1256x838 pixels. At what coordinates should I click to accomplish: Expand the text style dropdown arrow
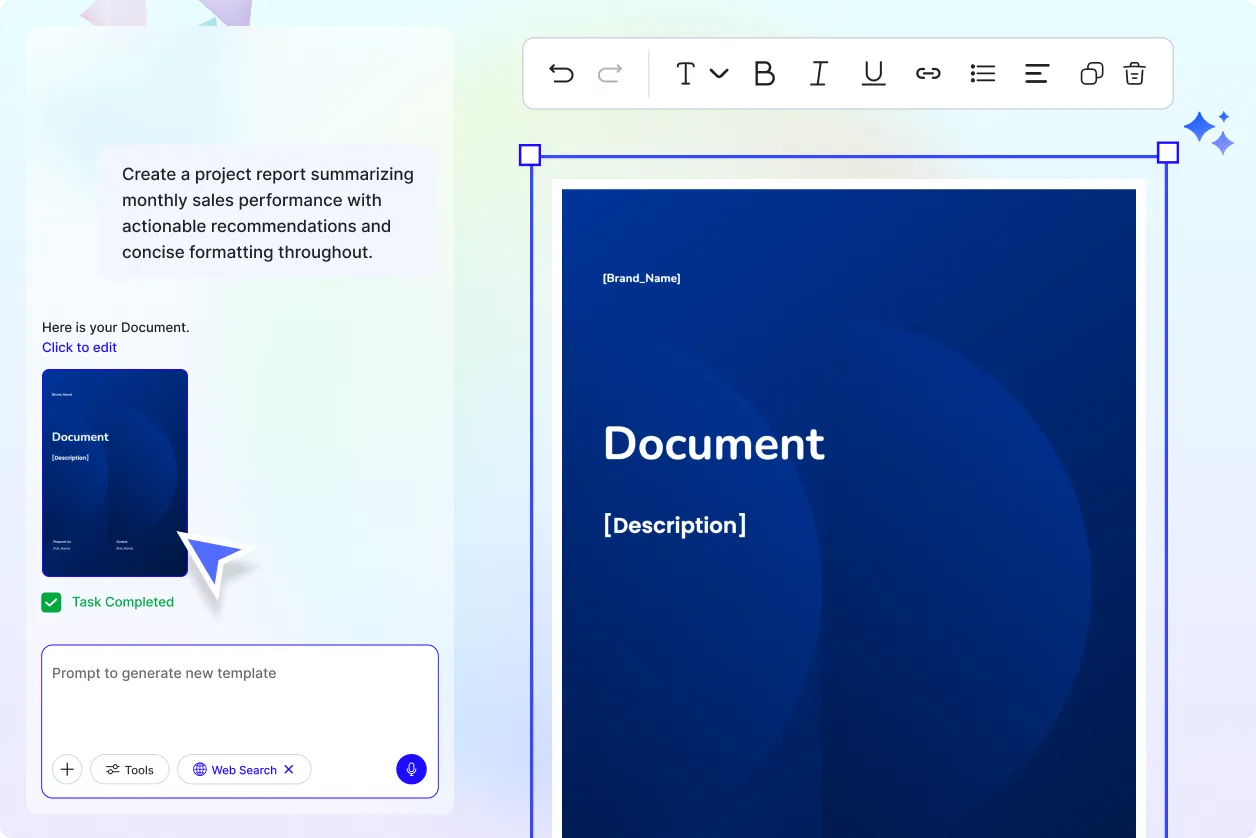coord(719,73)
